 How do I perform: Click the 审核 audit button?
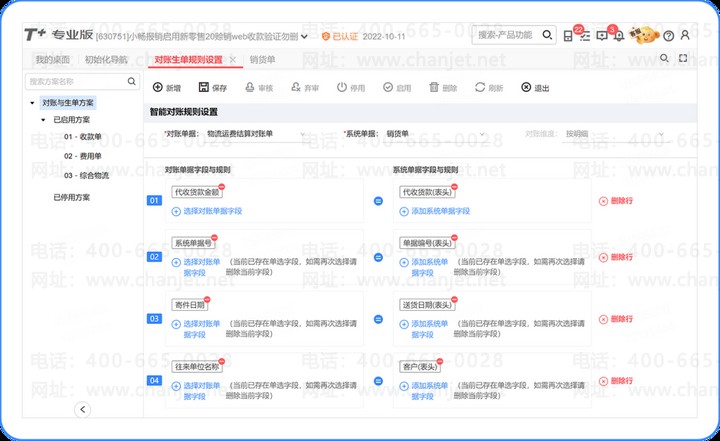pyautogui.click(x=259, y=87)
